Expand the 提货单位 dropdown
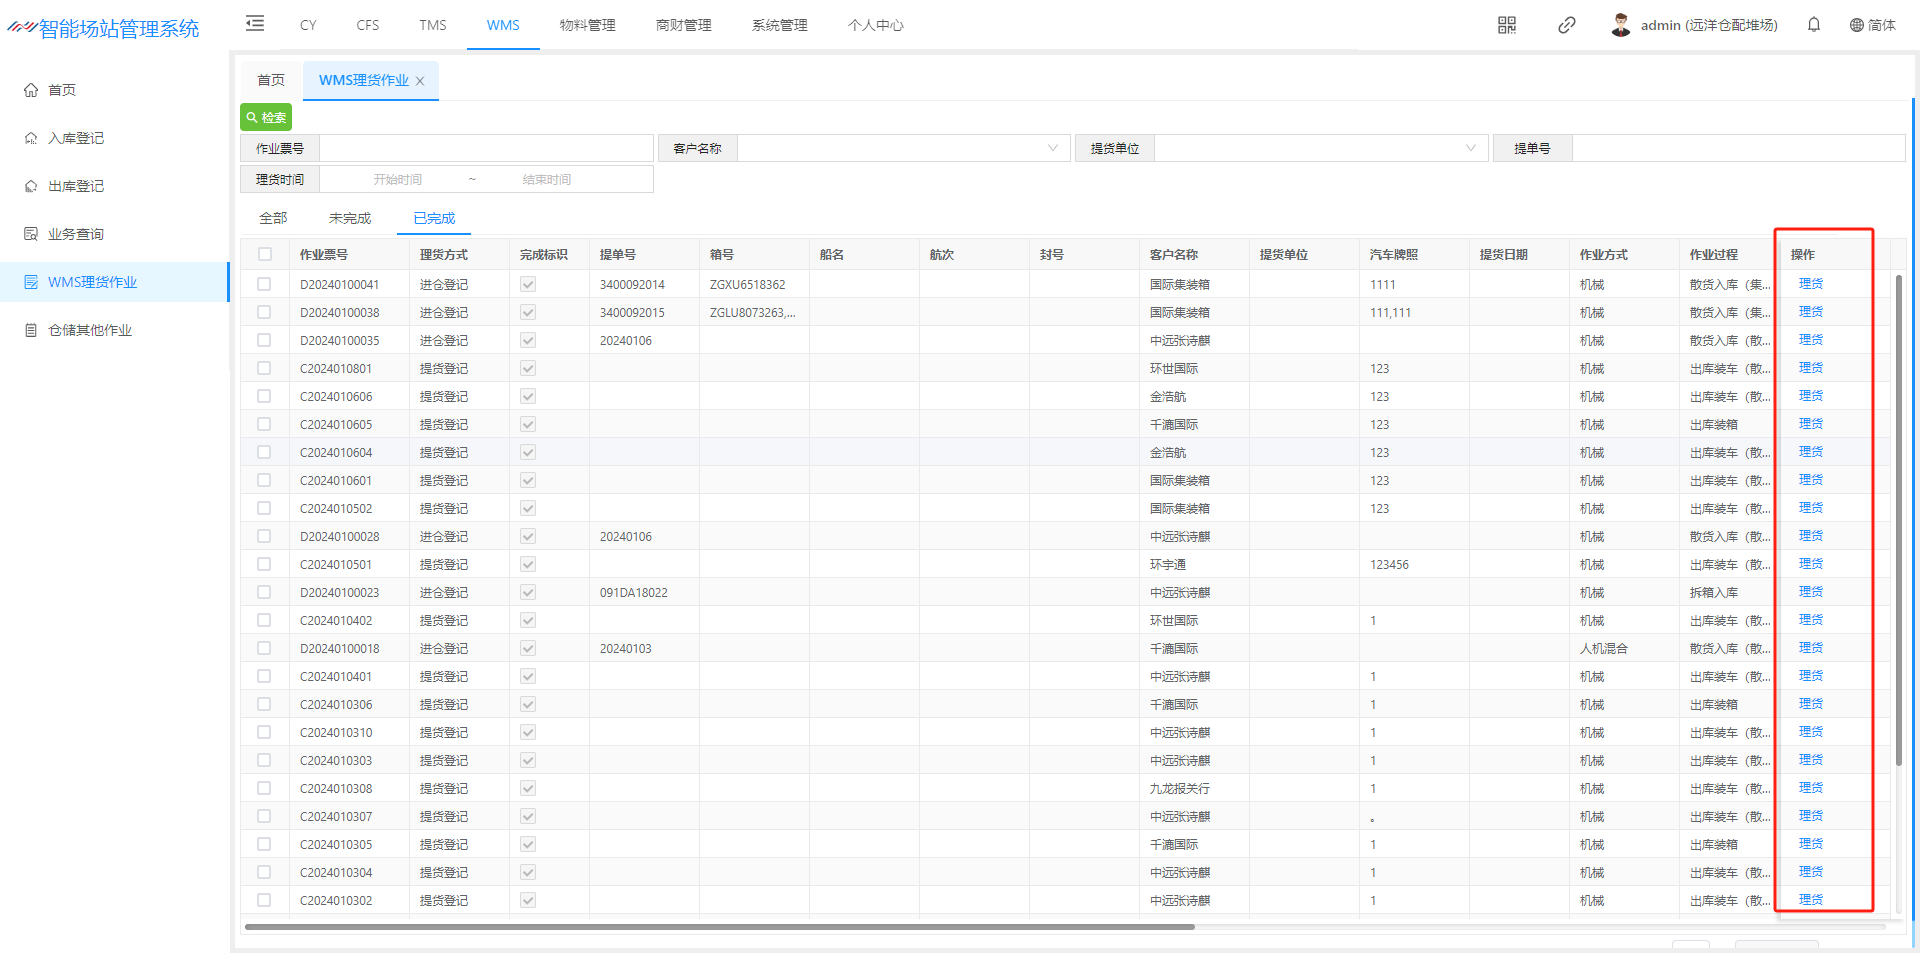The image size is (1920, 953). tap(1470, 148)
